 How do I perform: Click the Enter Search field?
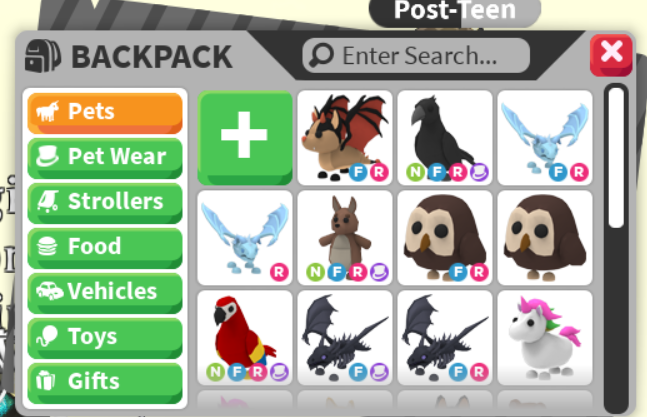tap(416, 56)
